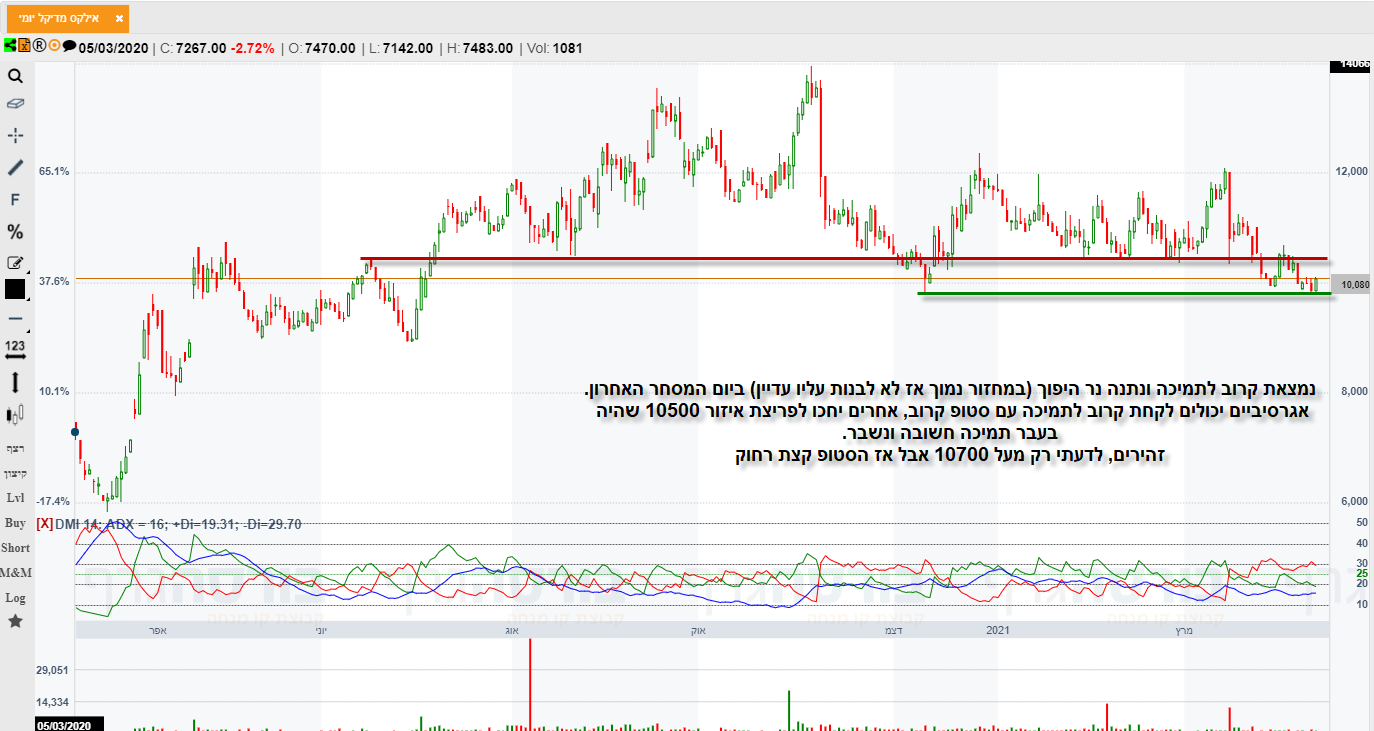Click the L: 7142.00 low value
The image size is (1374, 731).
tap(402, 48)
